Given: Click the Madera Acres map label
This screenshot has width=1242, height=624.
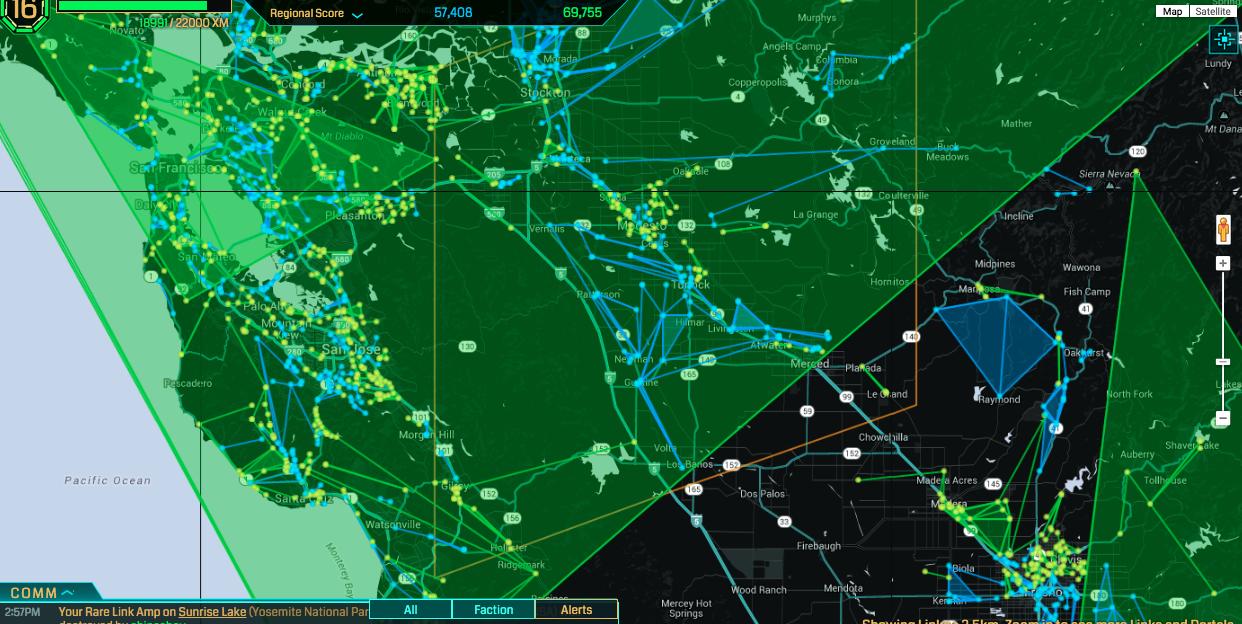Looking at the screenshot, I should (947, 481).
